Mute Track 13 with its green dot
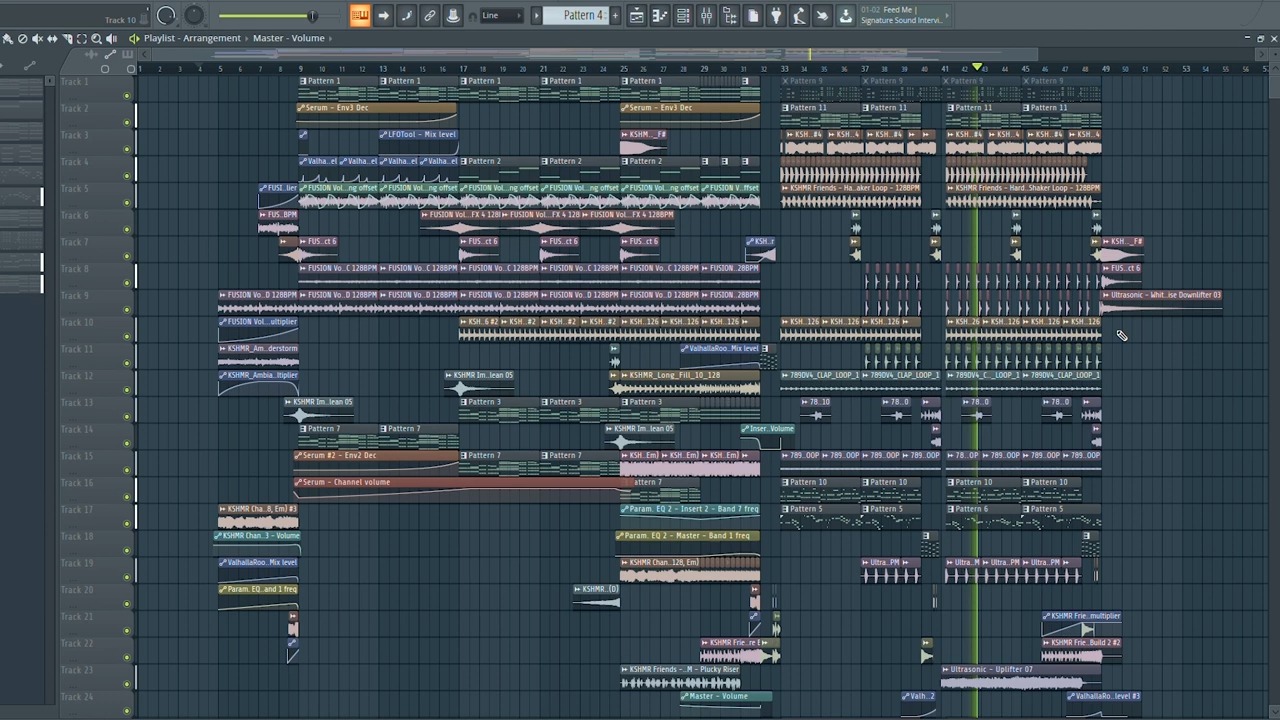This screenshot has height=720, width=1280. 127,417
